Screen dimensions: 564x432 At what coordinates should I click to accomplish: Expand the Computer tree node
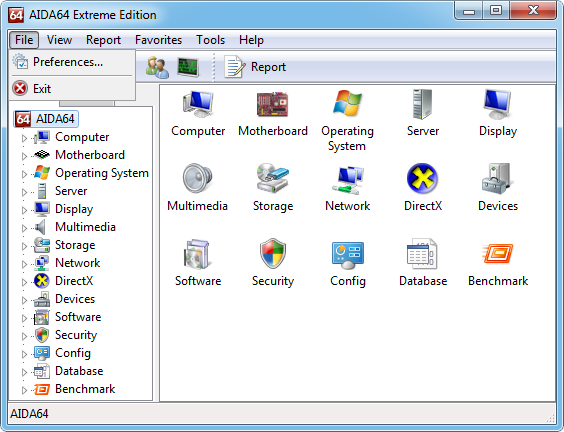24,138
